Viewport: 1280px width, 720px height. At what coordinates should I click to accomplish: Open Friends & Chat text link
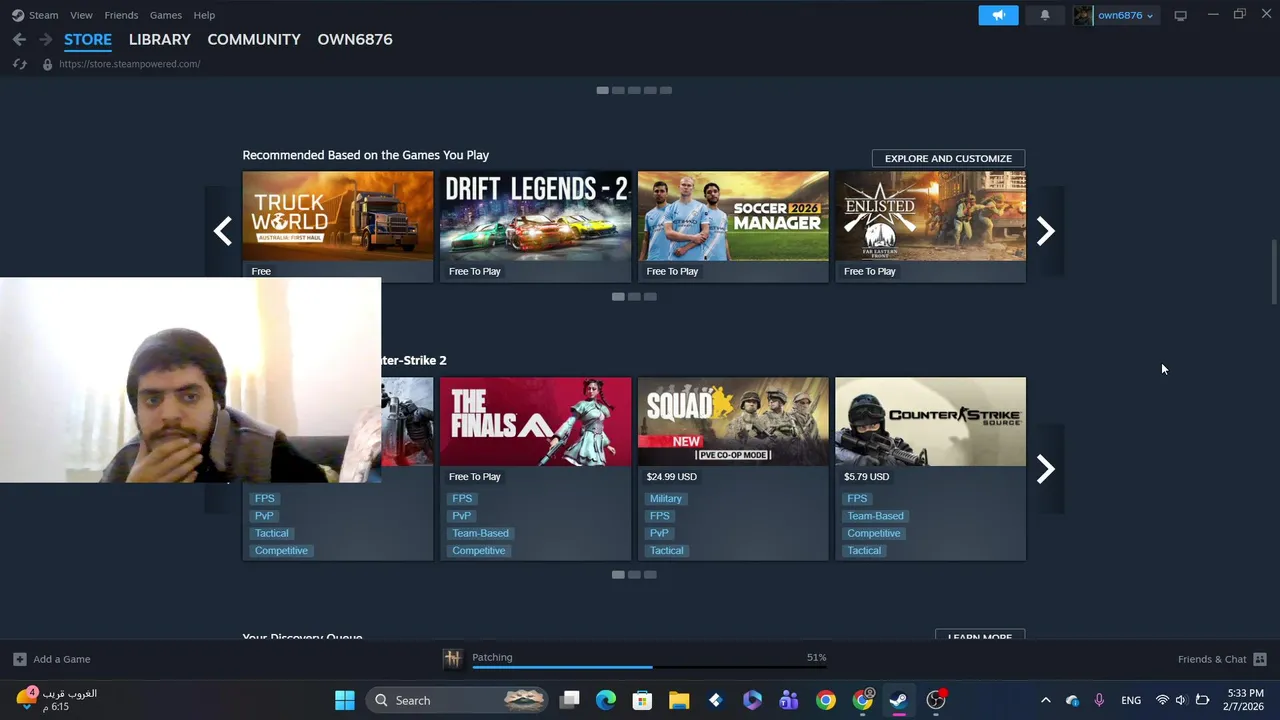1212,659
